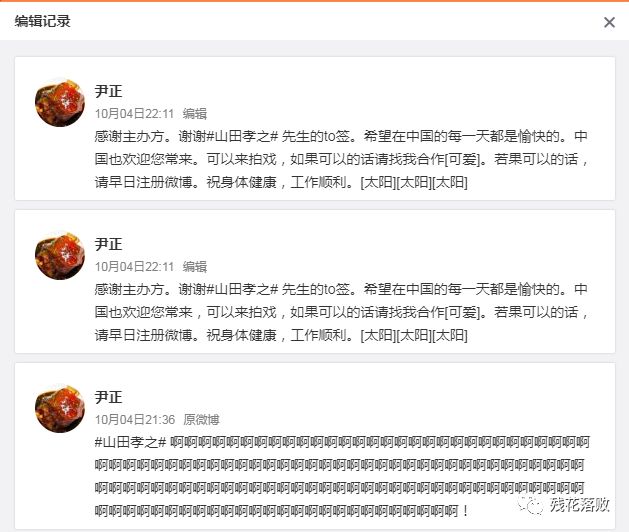Open 尹正 username in the first record
Viewport: 629px width, 532px height.
click(x=108, y=91)
